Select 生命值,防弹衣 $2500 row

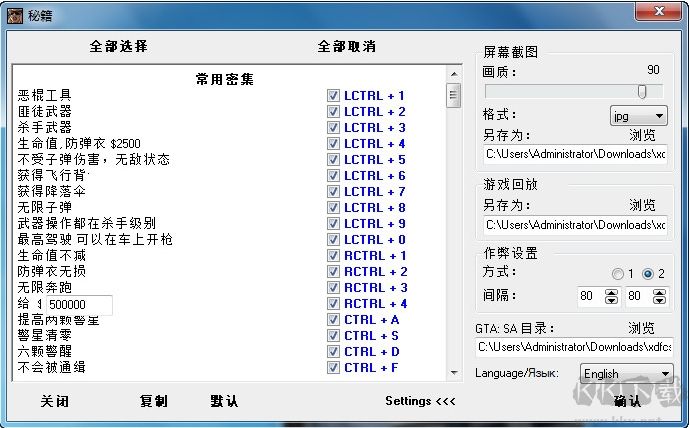[79, 144]
